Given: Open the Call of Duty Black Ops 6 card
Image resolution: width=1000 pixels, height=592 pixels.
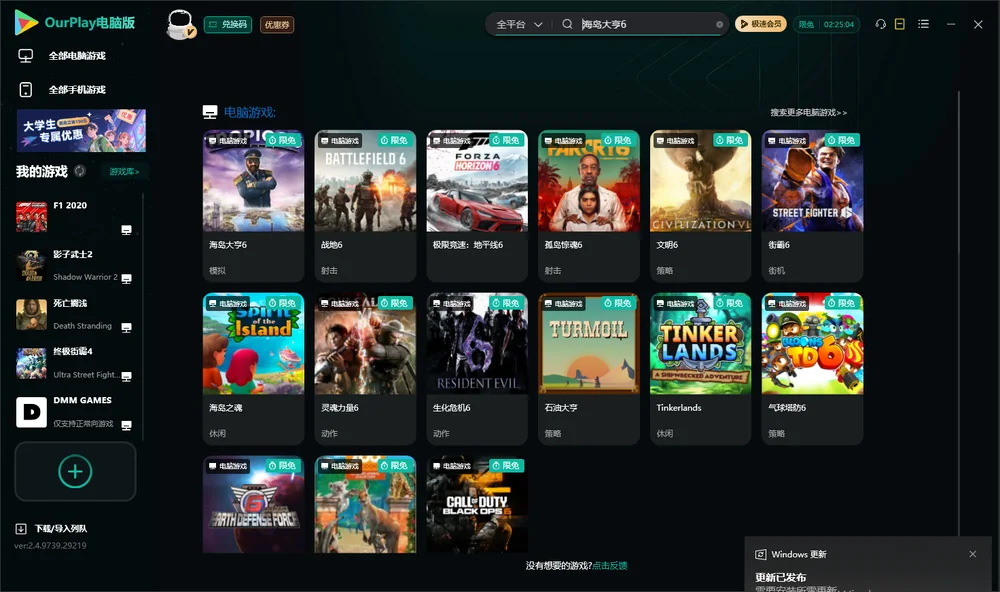Looking at the screenshot, I should pyautogui.click(x=477, y=504).
